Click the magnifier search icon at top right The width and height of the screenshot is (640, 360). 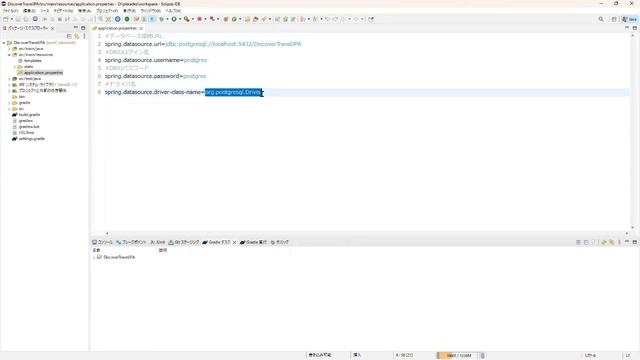click(601, 19)
